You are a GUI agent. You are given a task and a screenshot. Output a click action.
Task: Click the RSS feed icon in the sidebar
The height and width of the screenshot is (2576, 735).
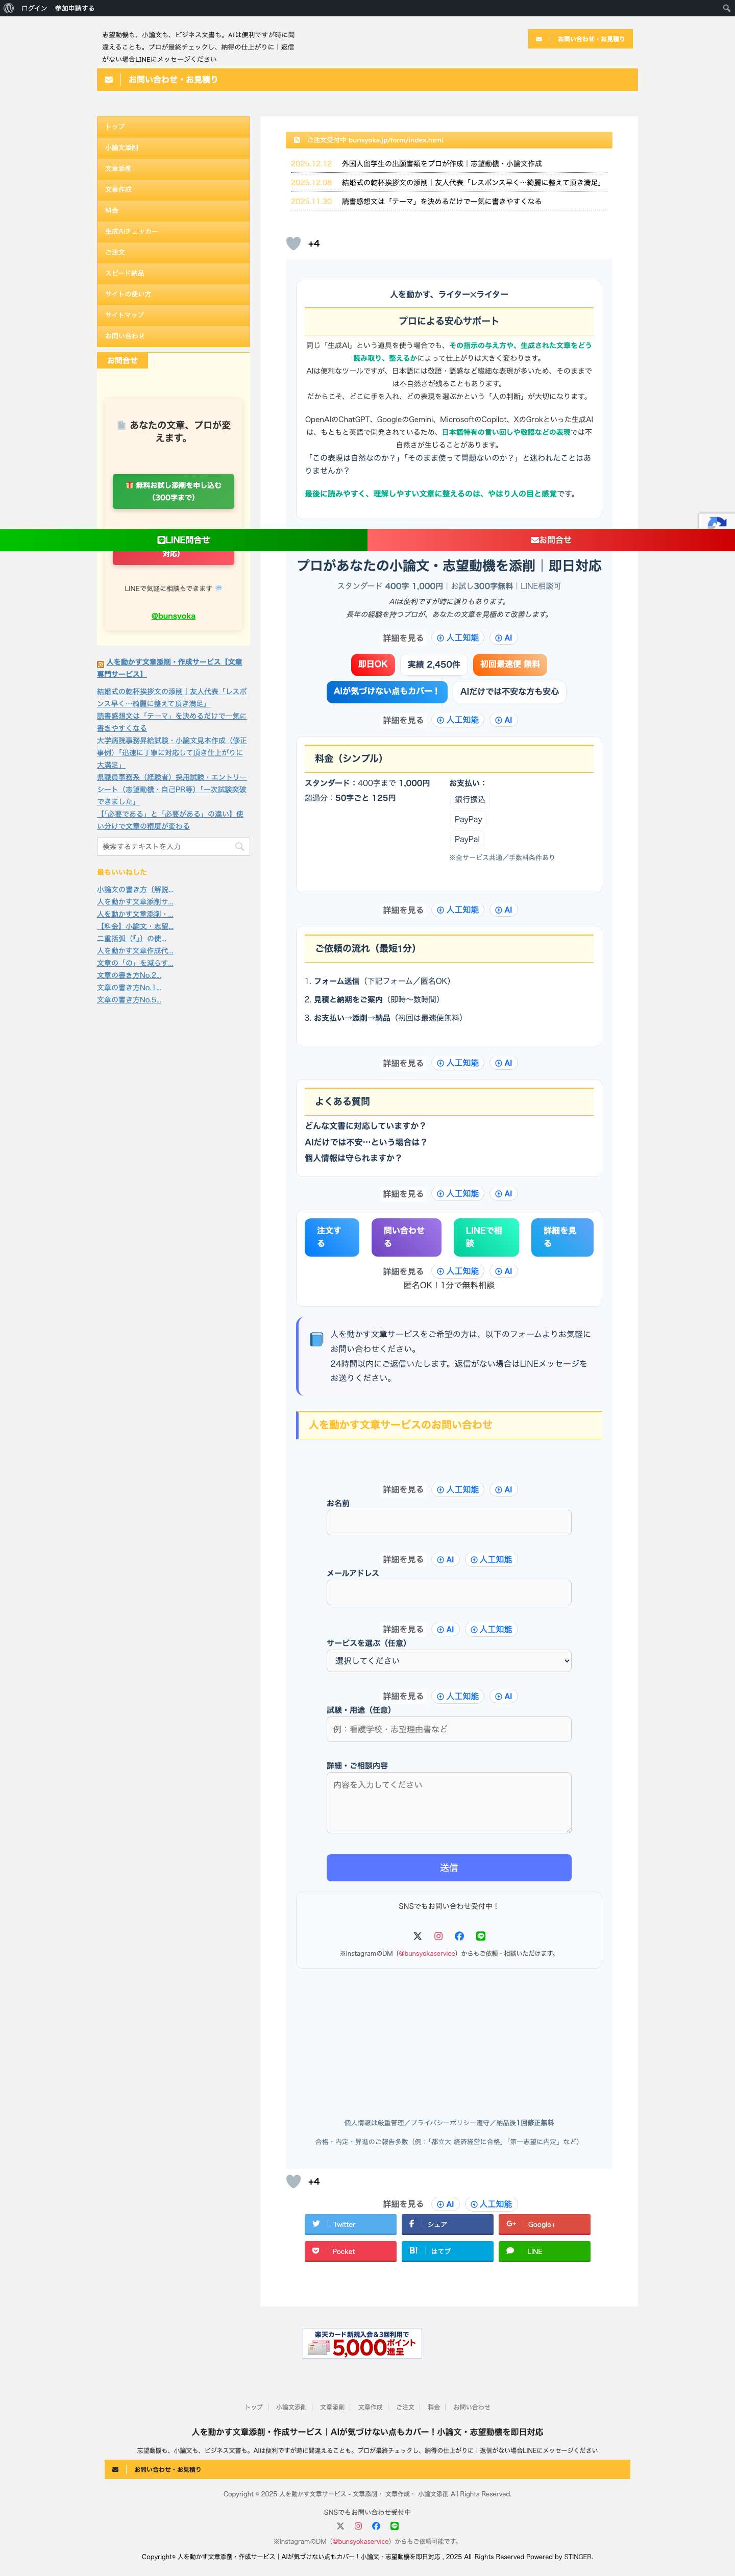(x=100, y=664)
